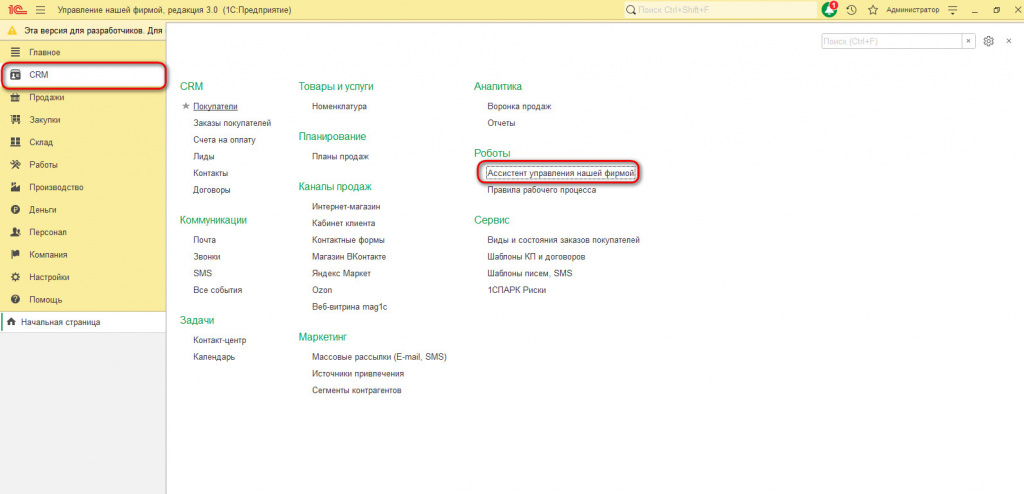Open Ozon sales channel
1024x494 pixels.
tap(322, 290)
